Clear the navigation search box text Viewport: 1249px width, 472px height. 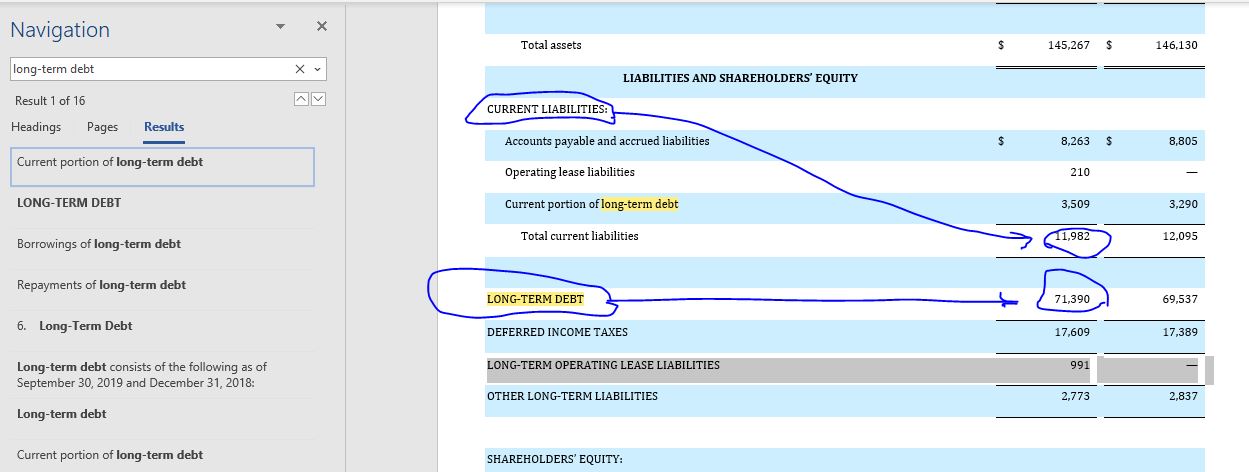tap(300, 69)
